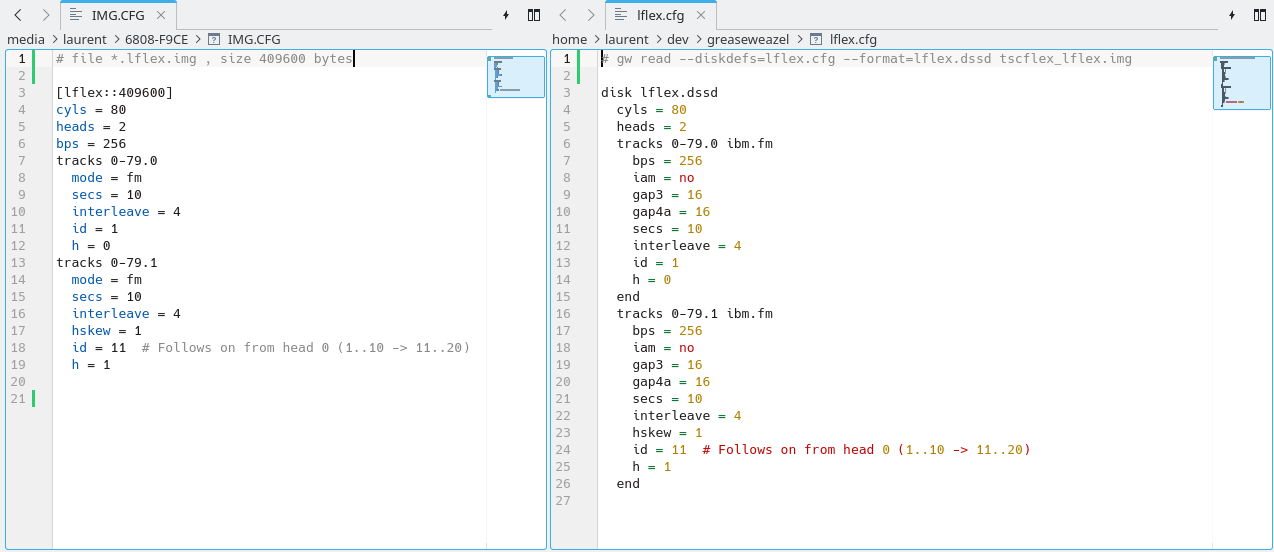
Task: Click 'hskew = 1' in IMG.CFG
Action: [x=106, y=331]
